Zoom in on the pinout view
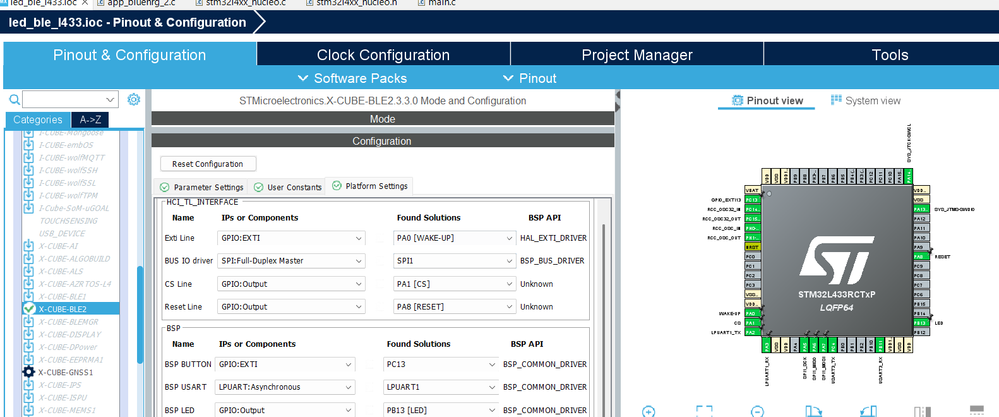The image size is (999, 417). pyautogui.click(x=648, y=411)
